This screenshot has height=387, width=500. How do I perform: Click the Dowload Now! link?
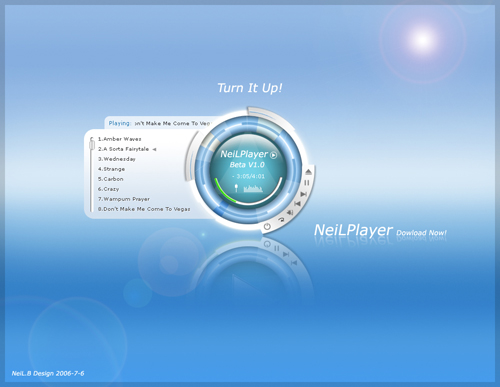coord(421,233)
